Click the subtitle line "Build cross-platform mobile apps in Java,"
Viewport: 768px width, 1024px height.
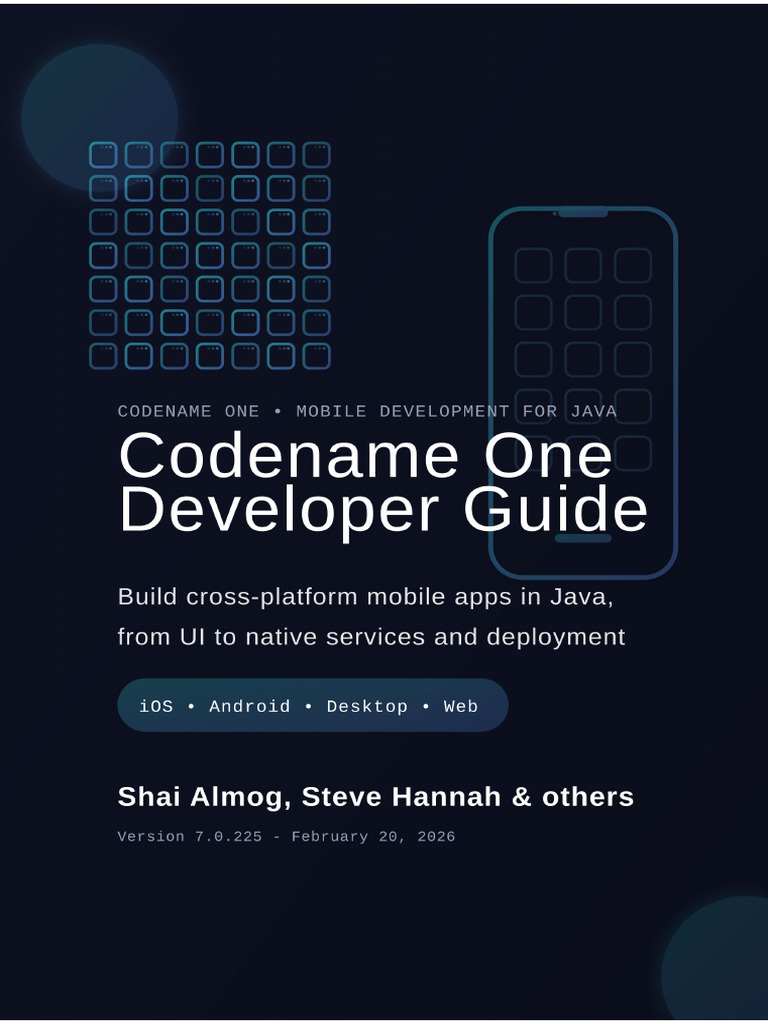point(365,597)
